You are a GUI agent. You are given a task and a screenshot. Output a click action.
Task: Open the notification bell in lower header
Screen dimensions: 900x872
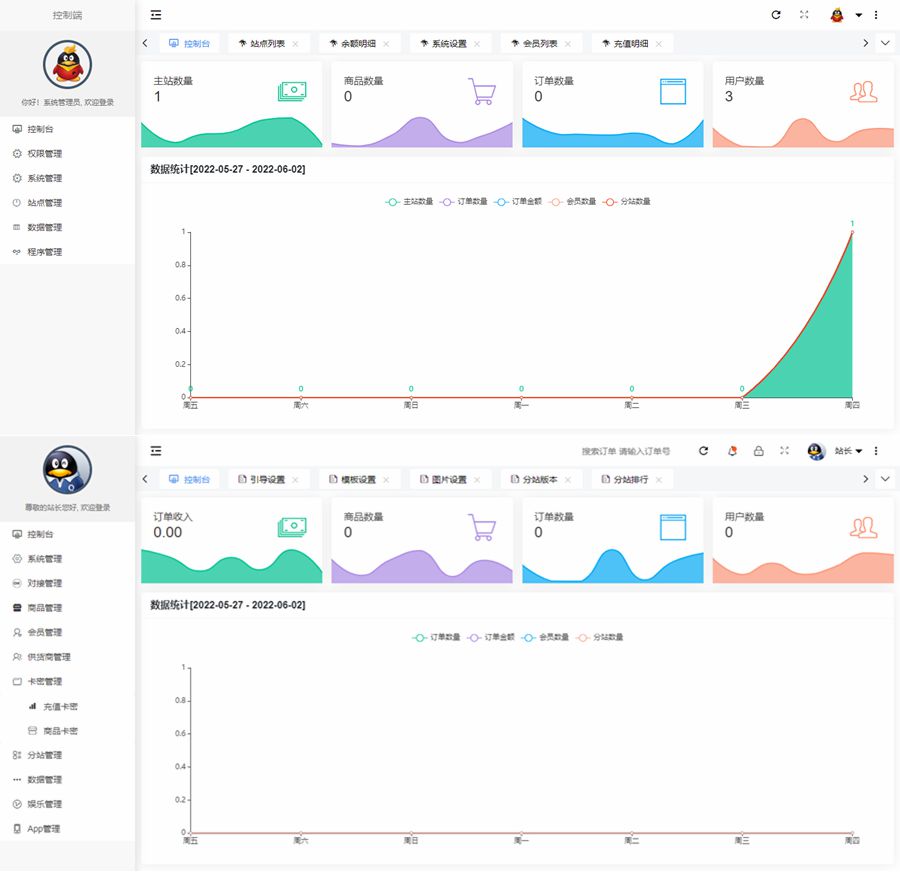(732, 451)
